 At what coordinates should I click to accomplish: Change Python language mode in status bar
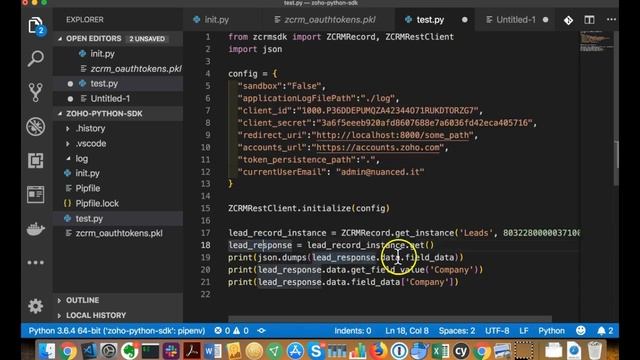(551, 331)
